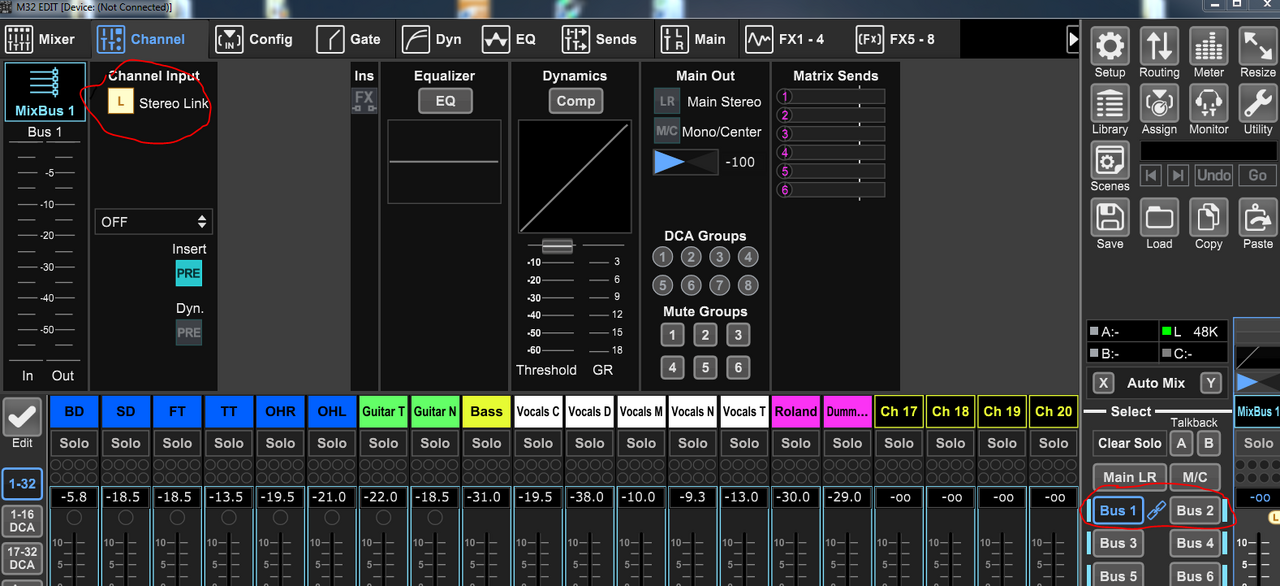Click the Copy icon
Image resolution: width=1280 pixels, height=586 pixels.
(x=1209, y=218)
